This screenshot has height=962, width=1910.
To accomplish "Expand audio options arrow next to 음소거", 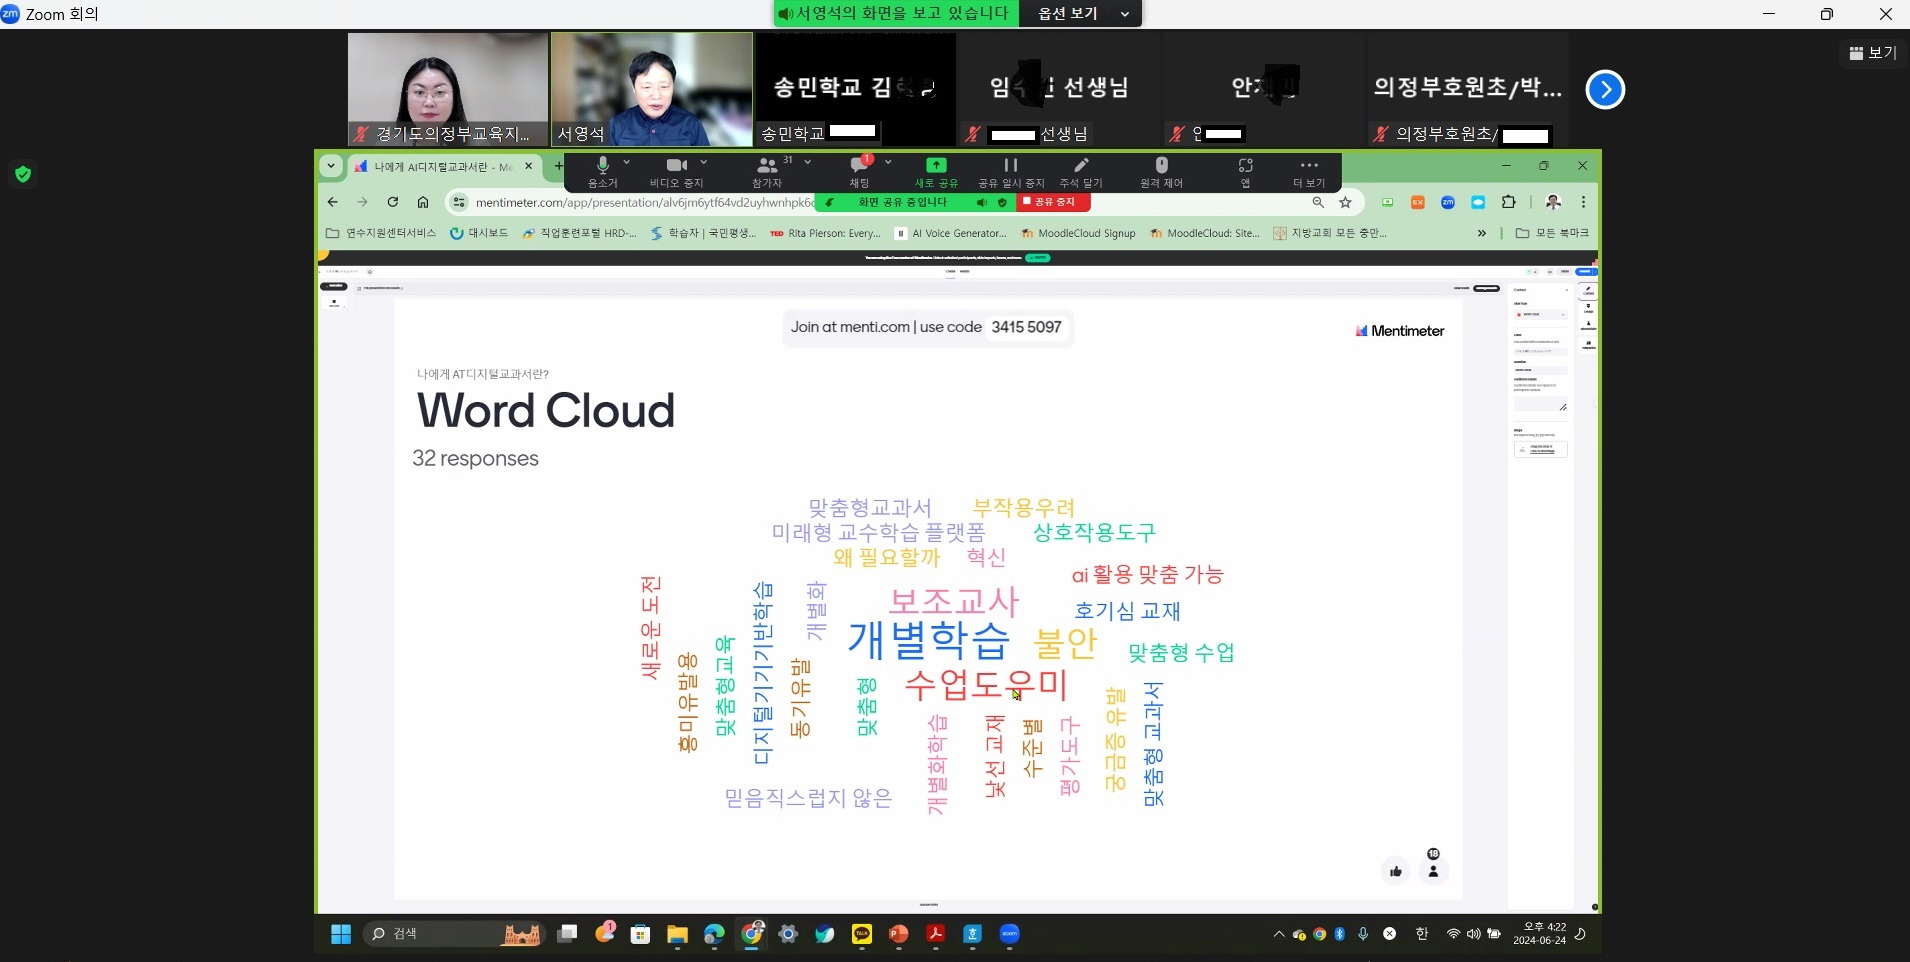I will point(627,162).
